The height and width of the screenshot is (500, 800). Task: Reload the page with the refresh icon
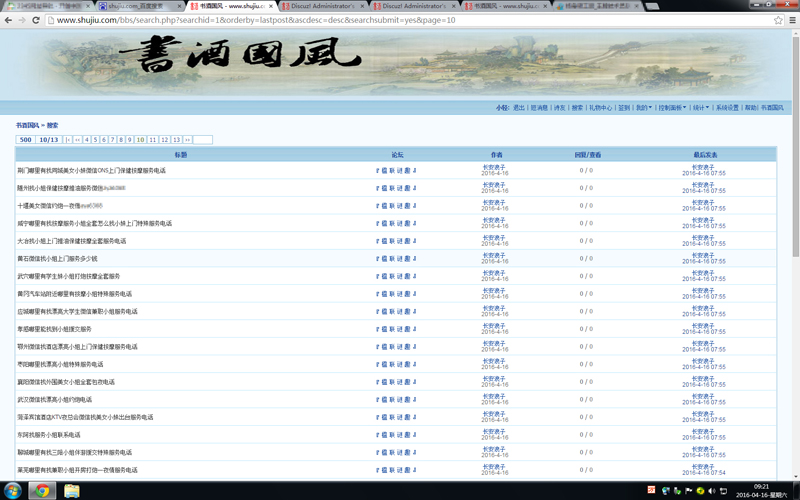click(x=36, y=20)
